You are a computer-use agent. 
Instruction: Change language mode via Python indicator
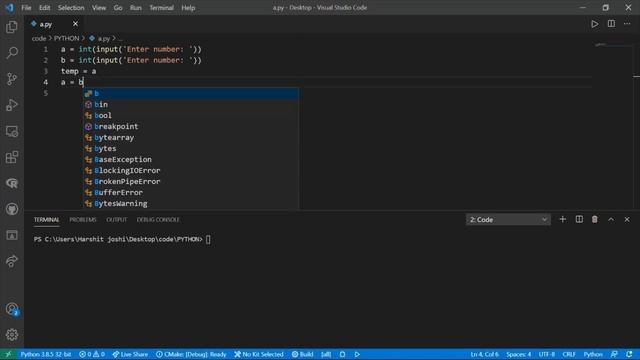tap(593, 354)
